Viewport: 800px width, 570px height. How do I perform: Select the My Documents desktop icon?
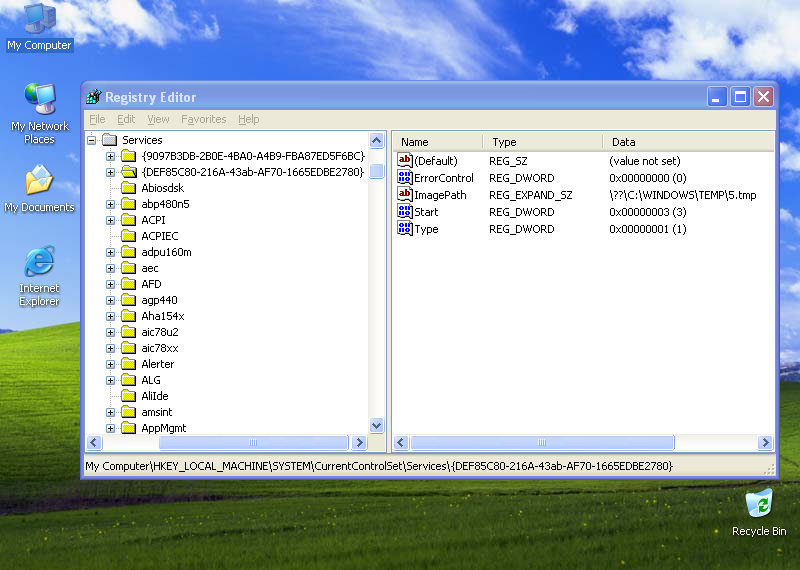click(x=39, y=182)
